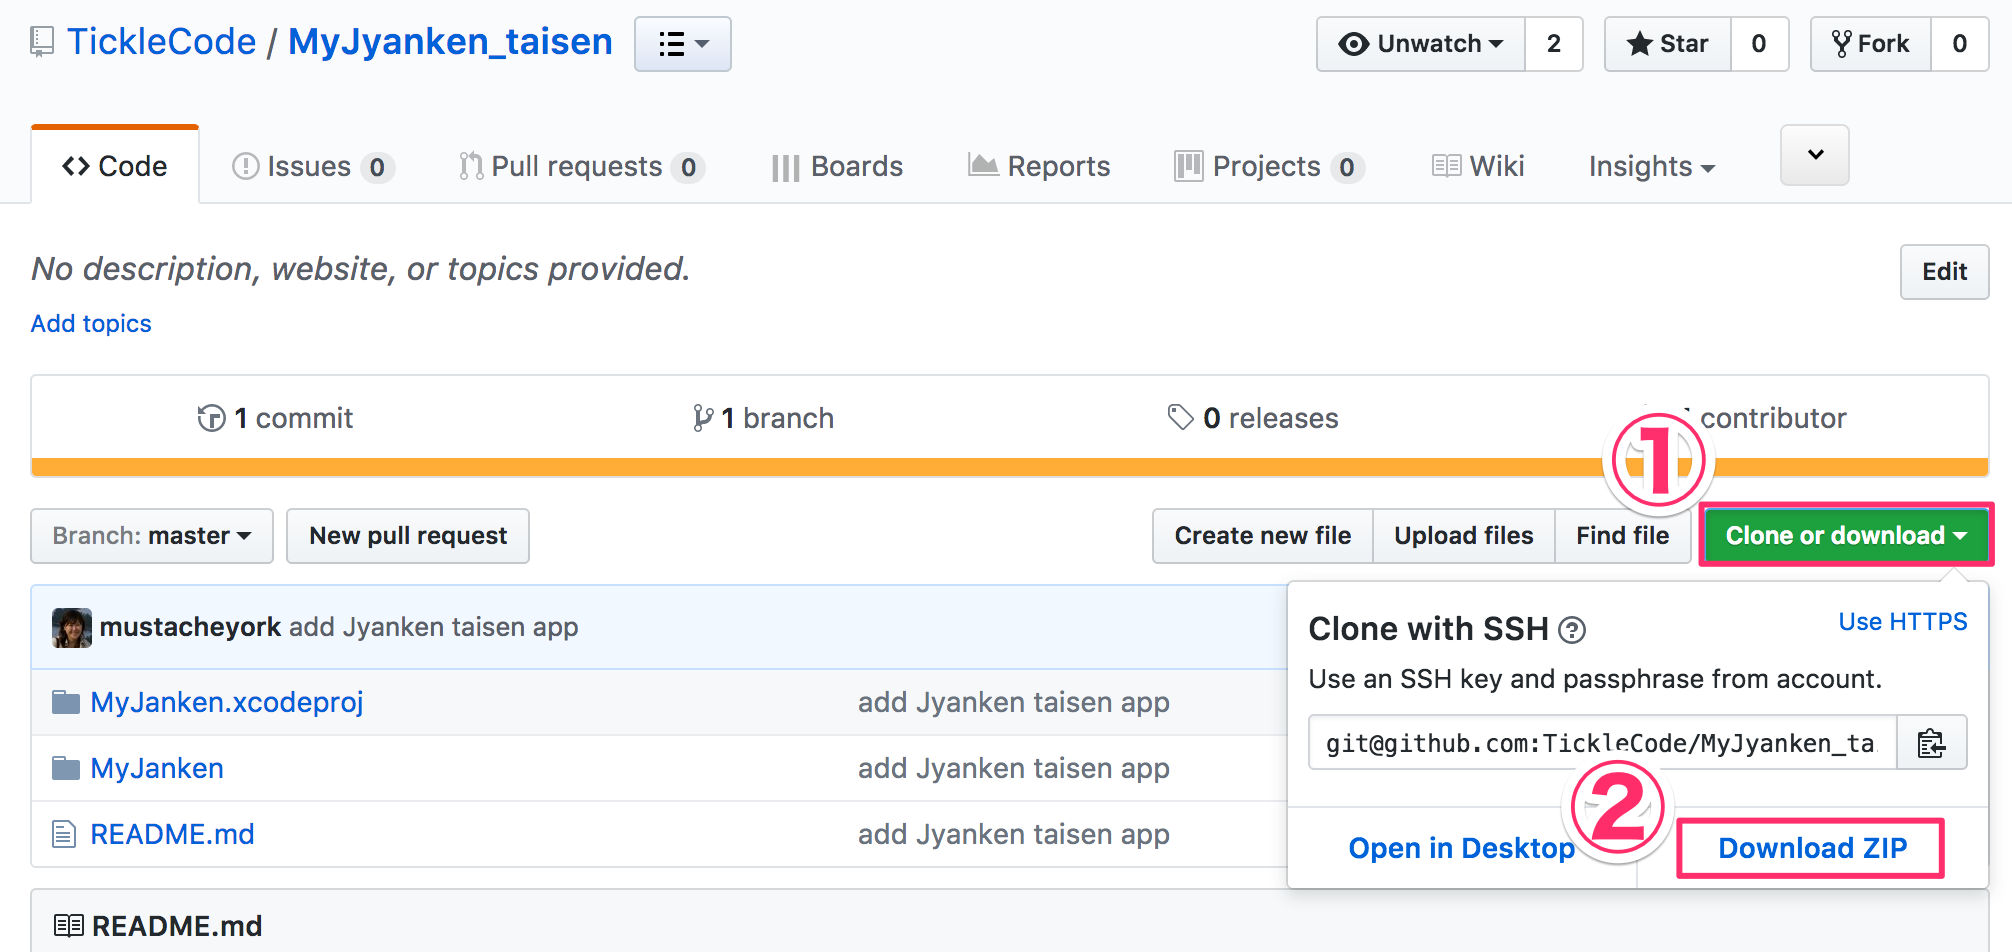Image resolution: width=2012 pixels, height=952 pixels.
Task: Open the Branch: master dropdown
Action: tap(151, 535)
